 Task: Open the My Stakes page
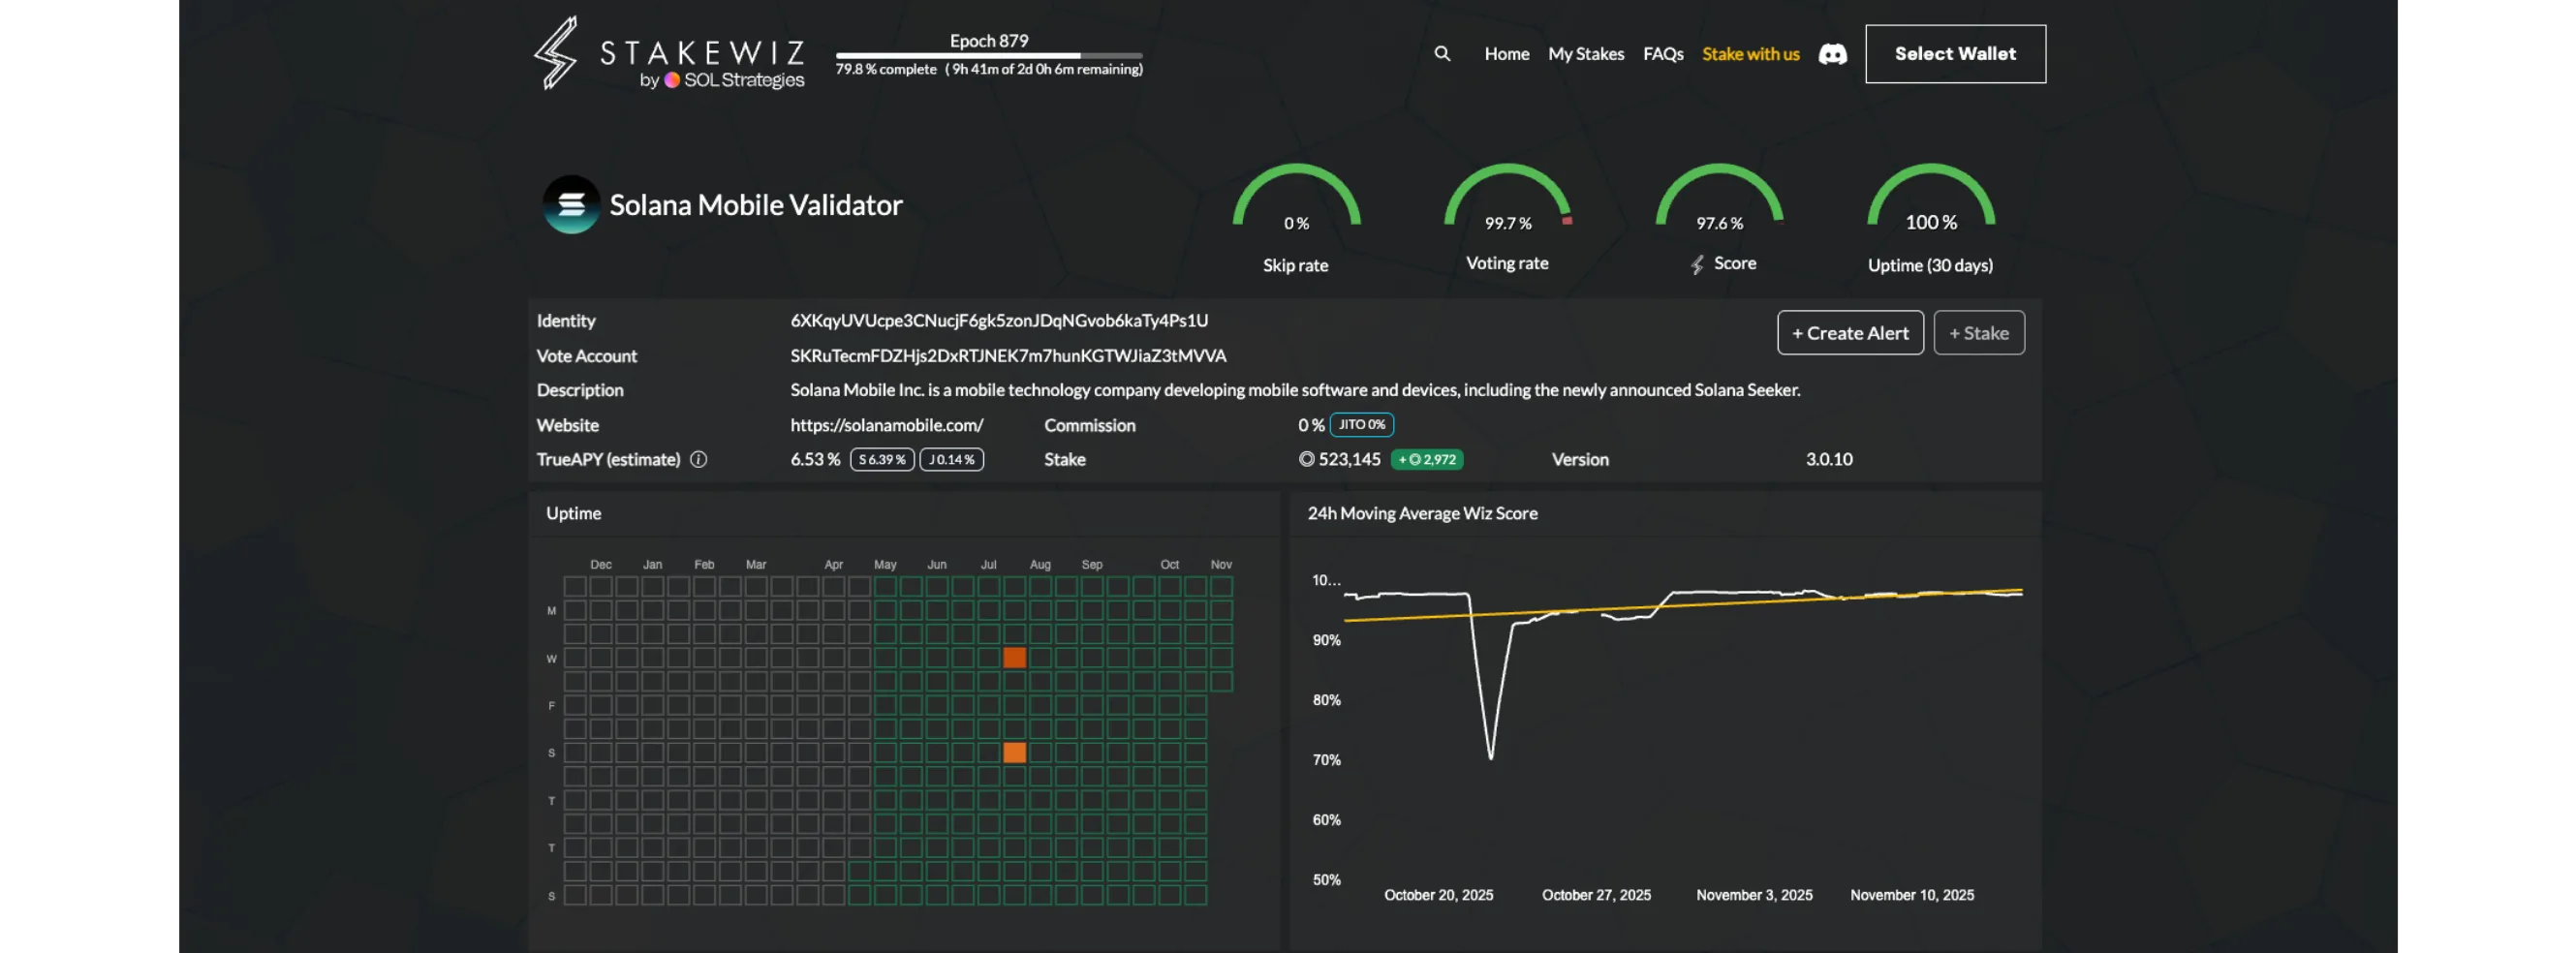1585,54
